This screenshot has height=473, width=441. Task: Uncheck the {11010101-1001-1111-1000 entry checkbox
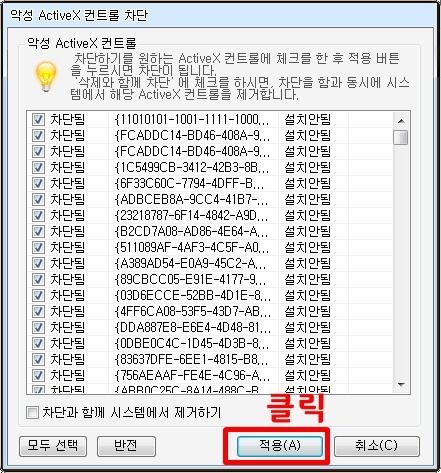(38, 119)
